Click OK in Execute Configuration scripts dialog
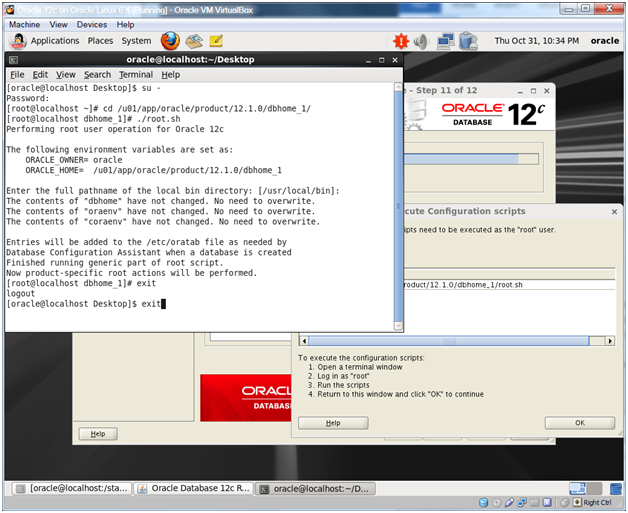The width and height of the screenshot is (628, 513). coord(579,423)
